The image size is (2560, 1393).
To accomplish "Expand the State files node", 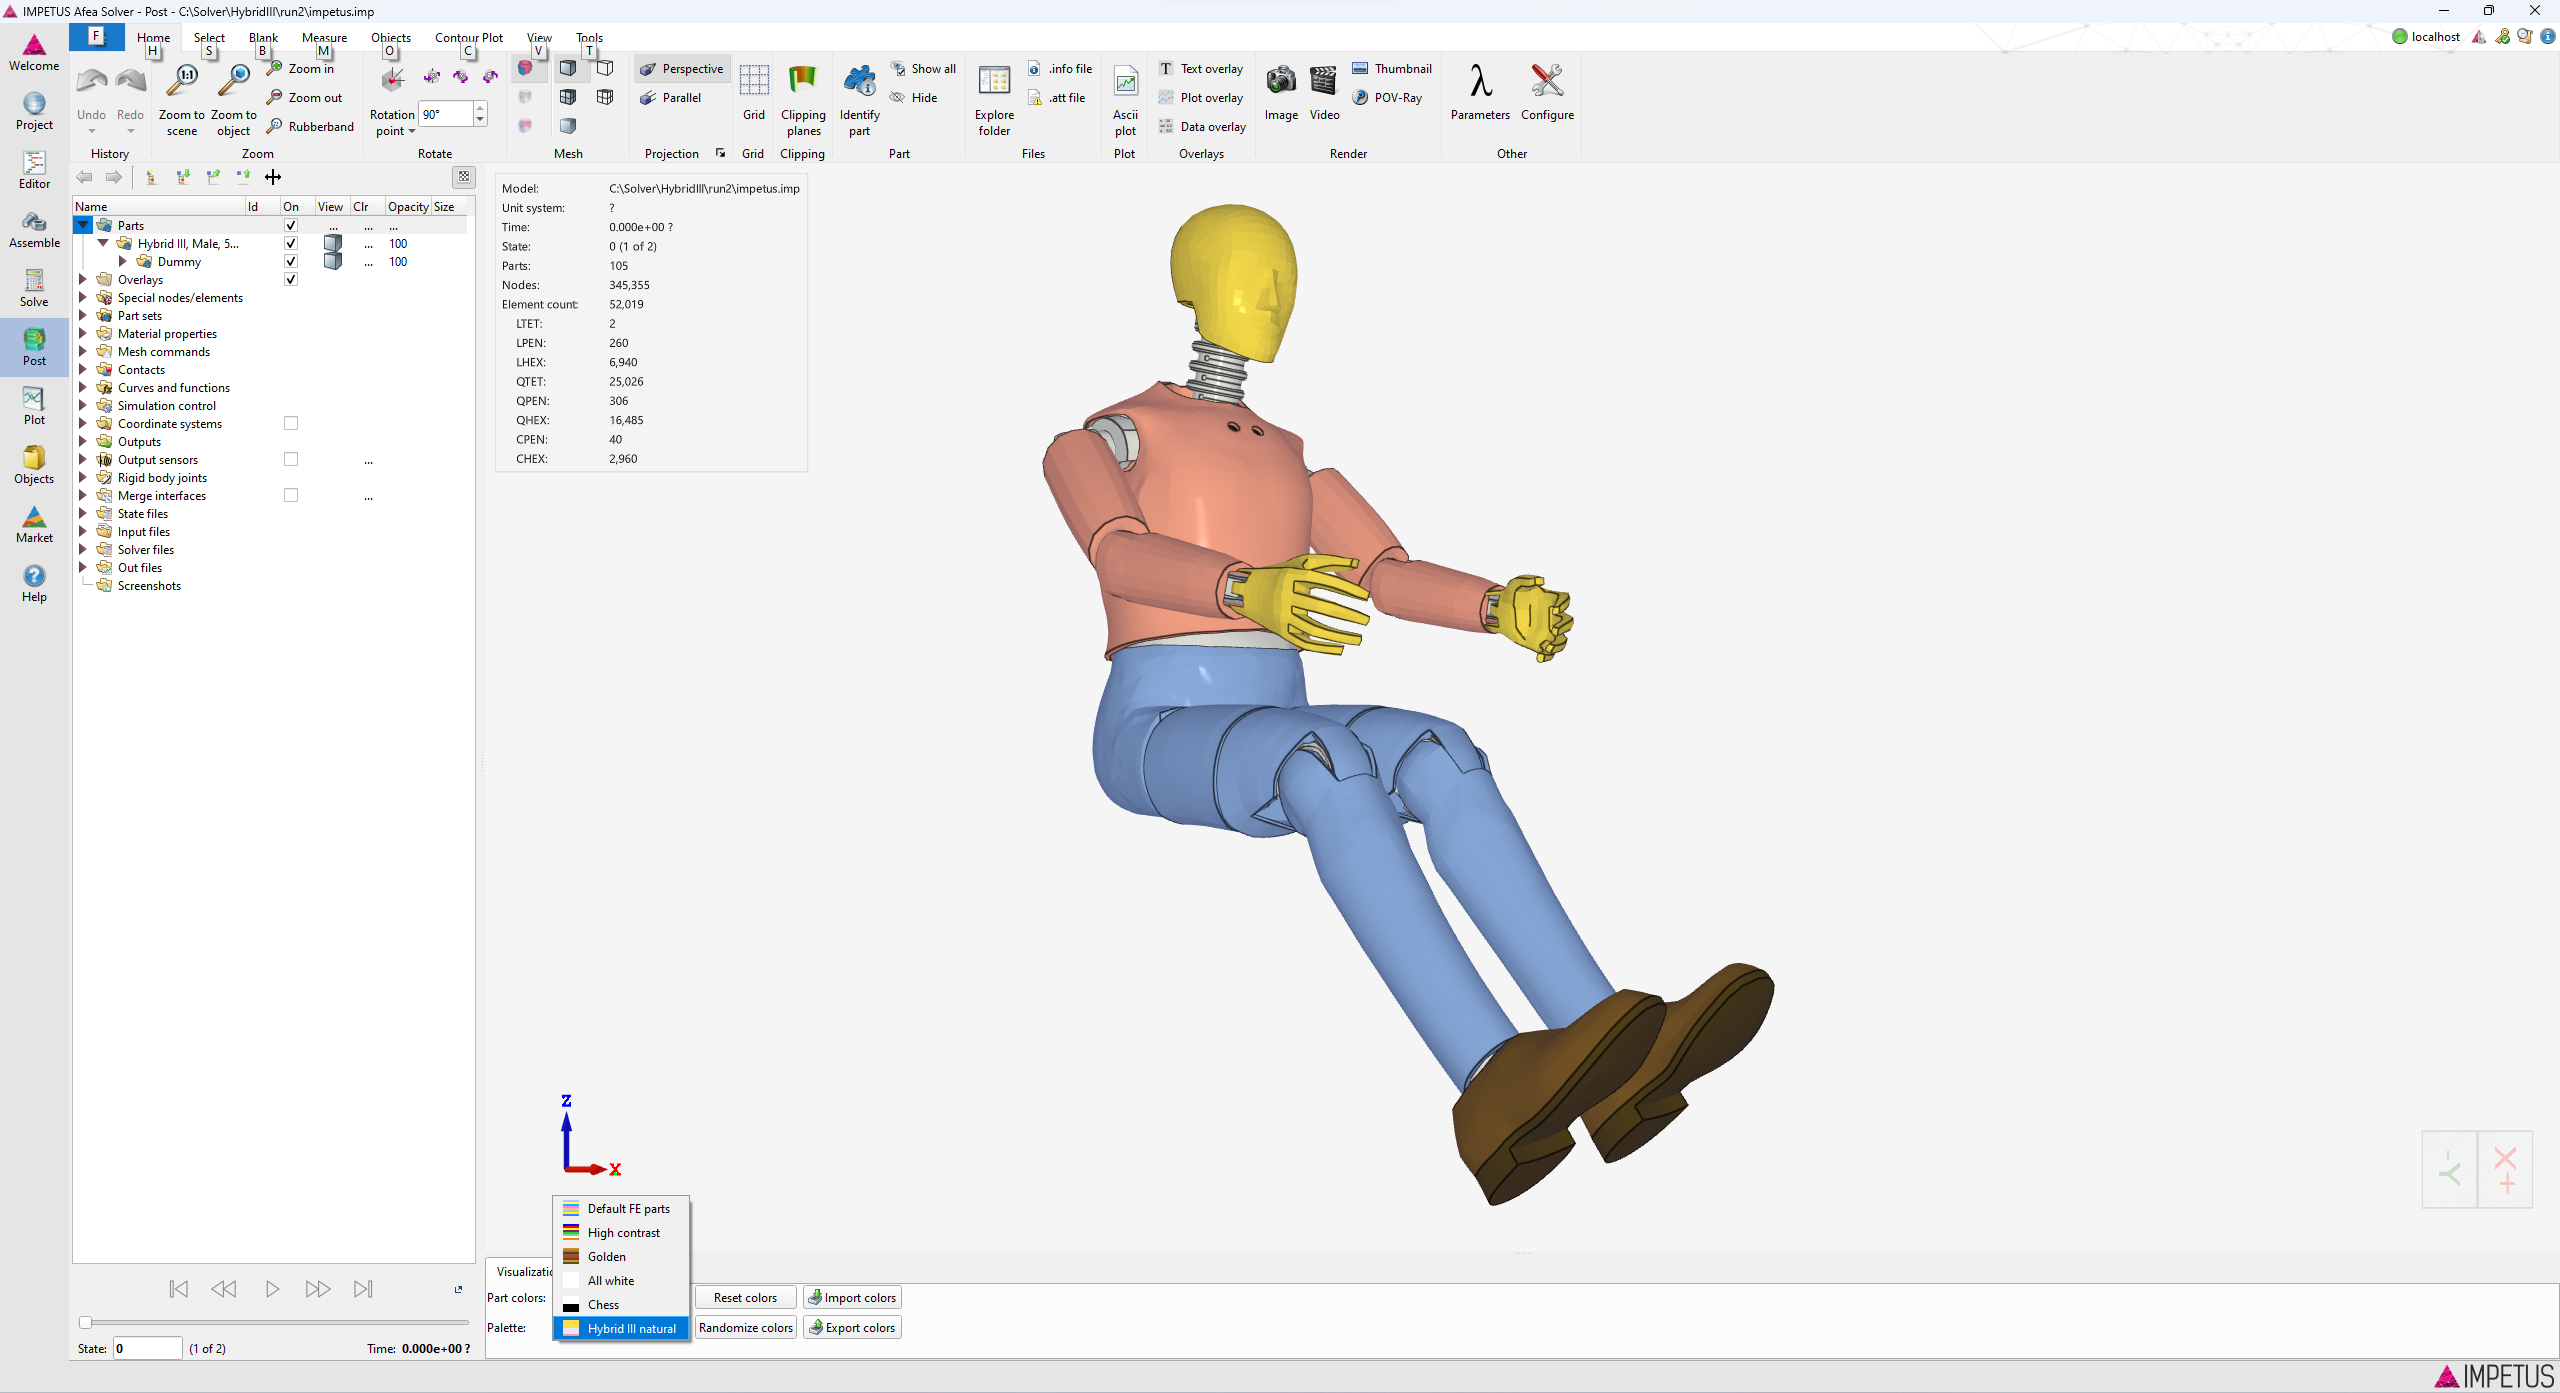I will click(x=83, y=514).
